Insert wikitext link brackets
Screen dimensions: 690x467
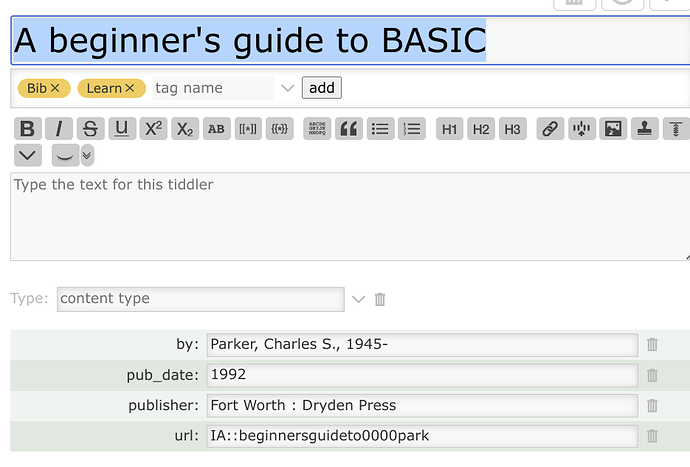[x=248, y=129]
